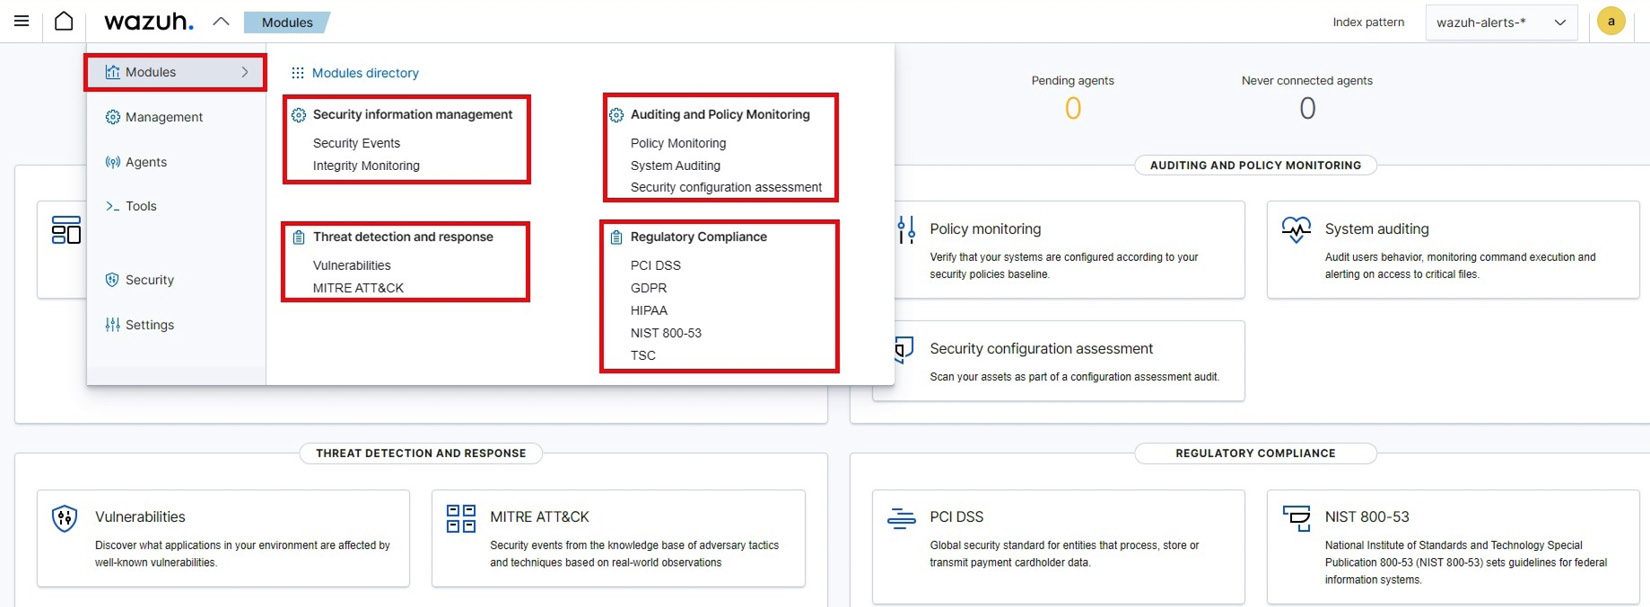Collapse the Wazuh menu with the up chevron
The width and height of the screenshot is (1650, 607).
(x=221, y=21)
